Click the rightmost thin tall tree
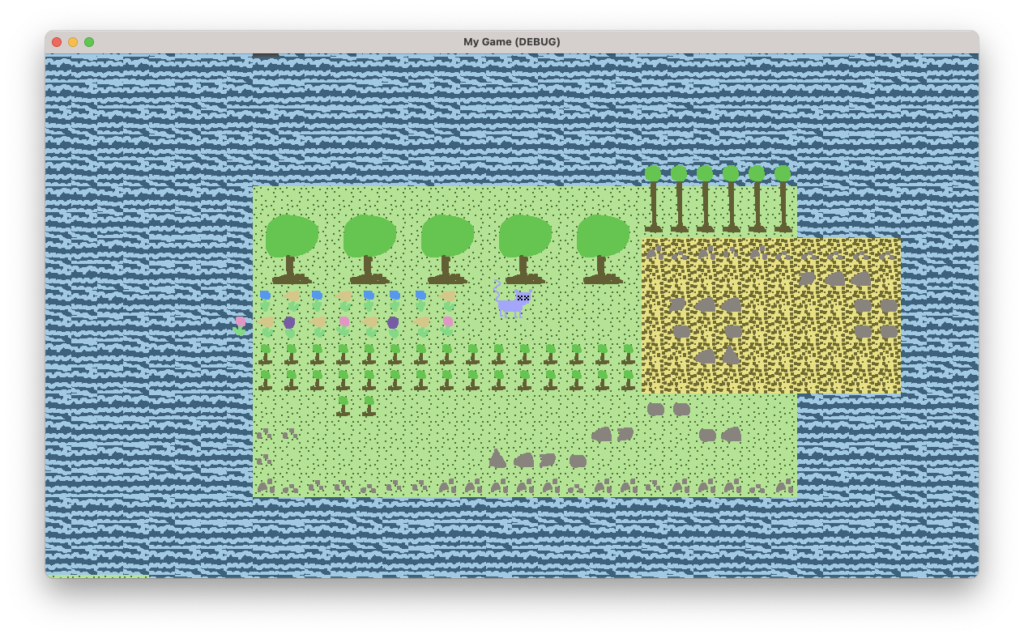The width and height of the screenshot is (1024, 638). tap(782, 199)
